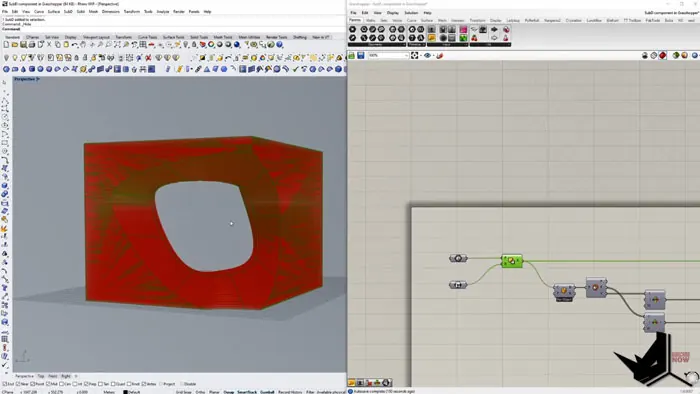Viewport: 700px width, 394px height.
Task: Toggle Record History in Rhino status bar
Action: (290, 392)
